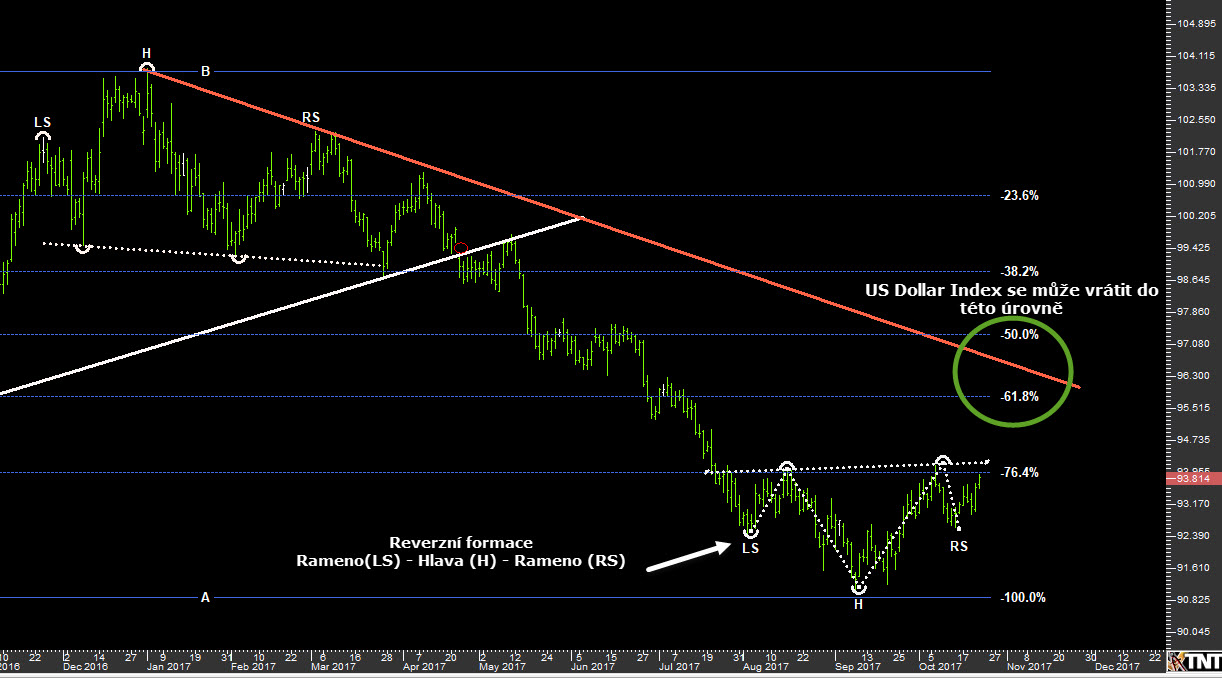Click the Jul 2017 date axis label
The width and height of the screenshot is (1222, 678).
click(x=679, y=666)
